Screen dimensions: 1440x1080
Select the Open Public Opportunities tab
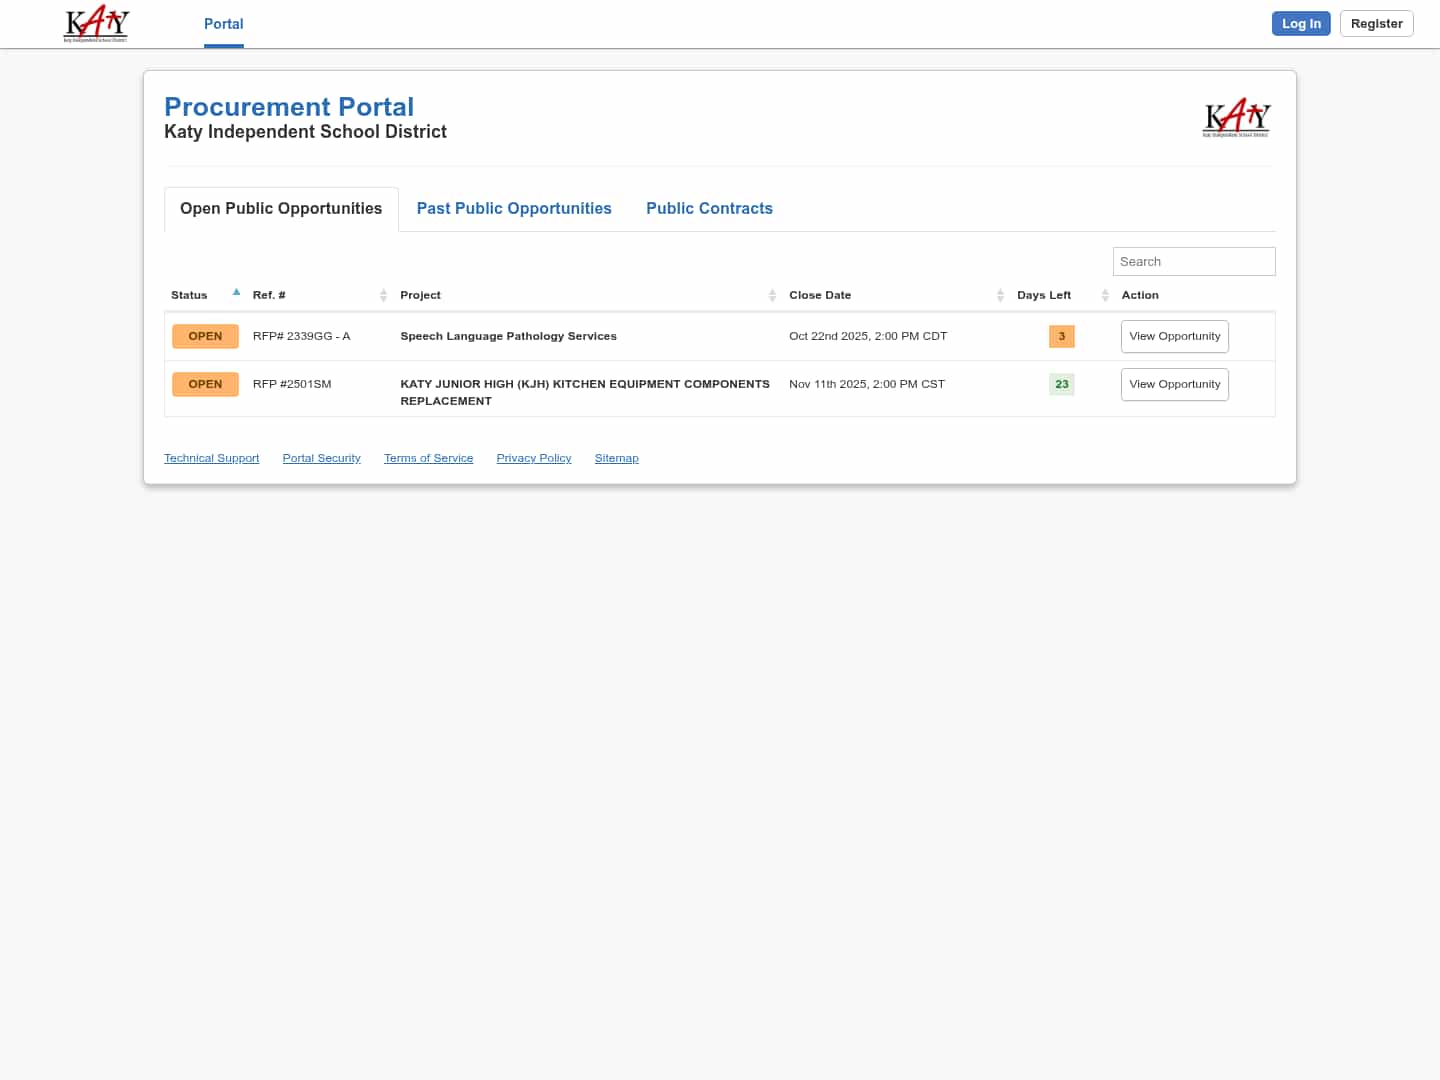281,208
